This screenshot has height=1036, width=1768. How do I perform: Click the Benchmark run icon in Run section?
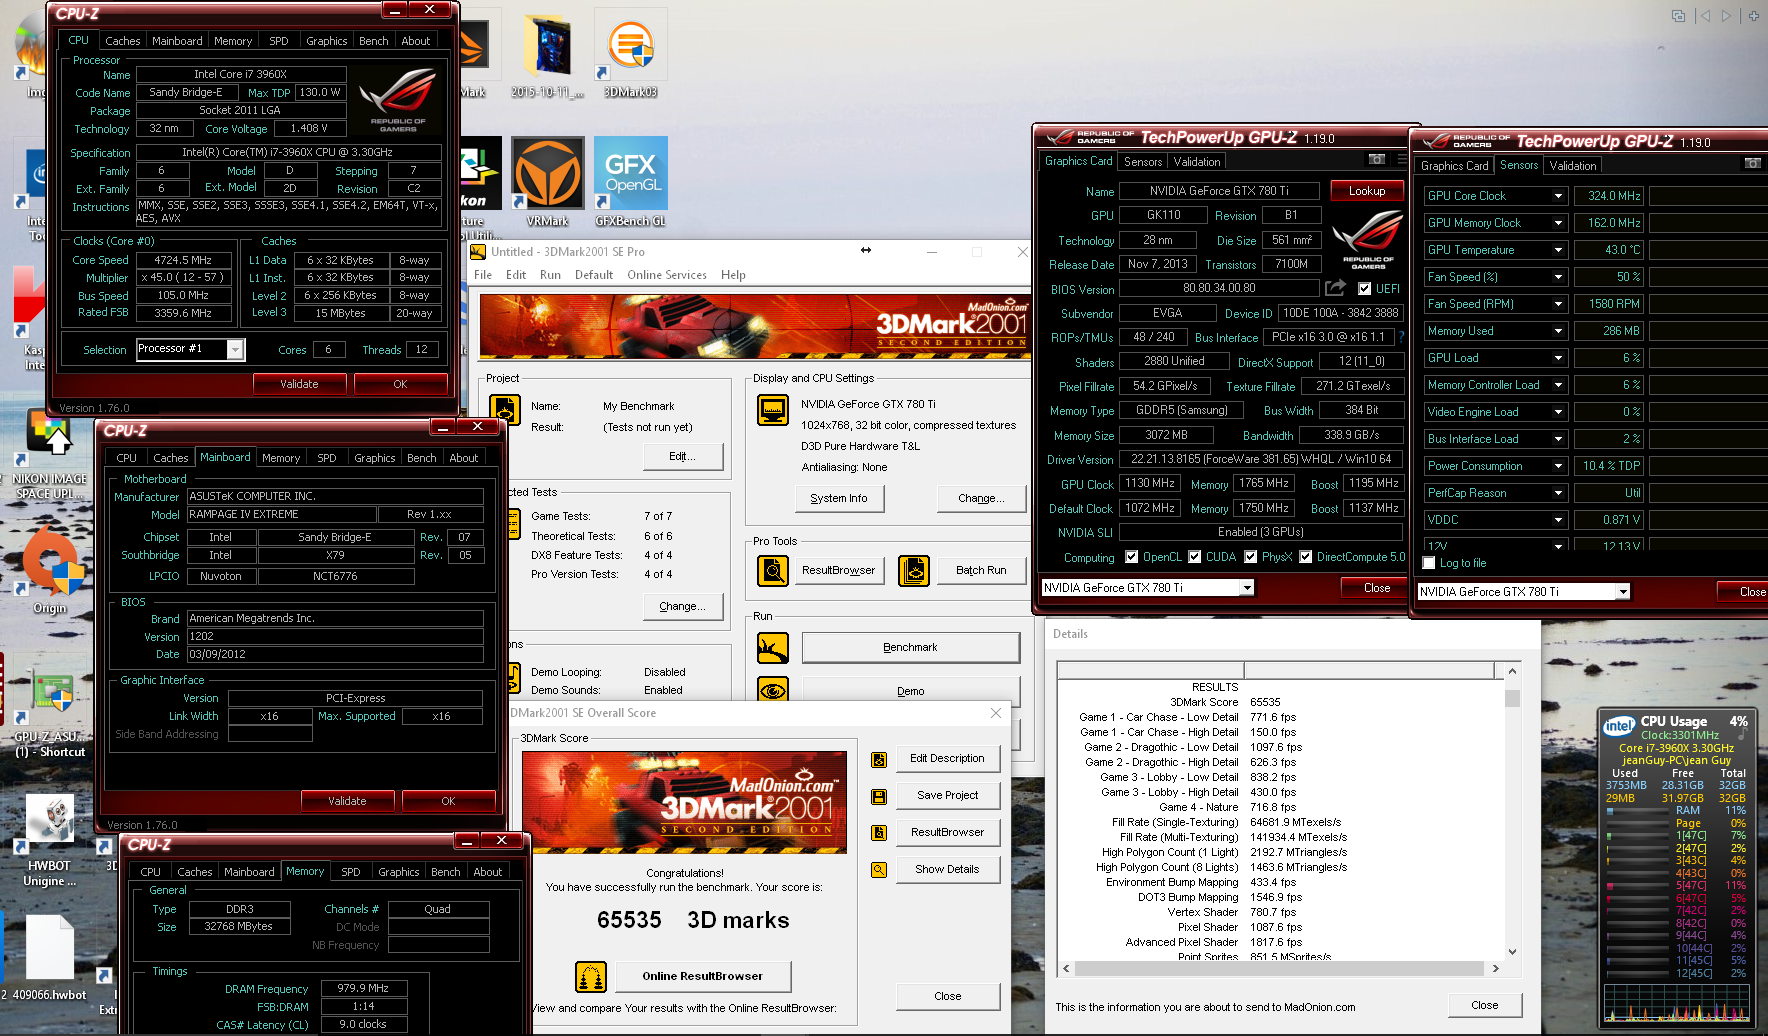tap(773, 648)
